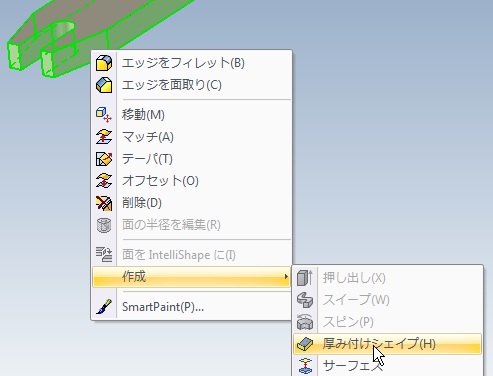Choose 厚み付けシェイプ(H) in submenu
This screenshot has width=493, height=376.
(x=388, y=344)
